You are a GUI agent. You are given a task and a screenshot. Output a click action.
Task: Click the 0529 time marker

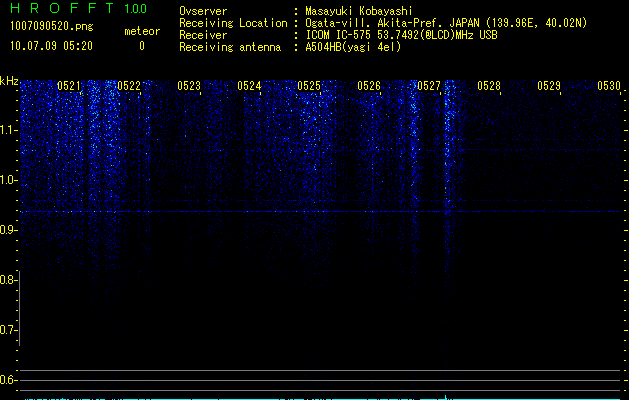click(x=549, y=86)
